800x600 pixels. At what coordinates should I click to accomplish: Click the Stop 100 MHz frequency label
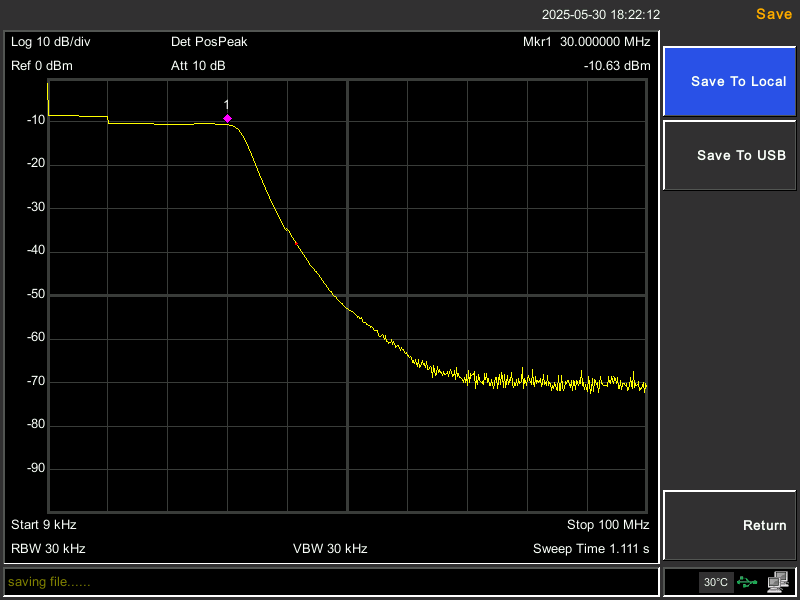pyautogui.click(x=608, y=524)
